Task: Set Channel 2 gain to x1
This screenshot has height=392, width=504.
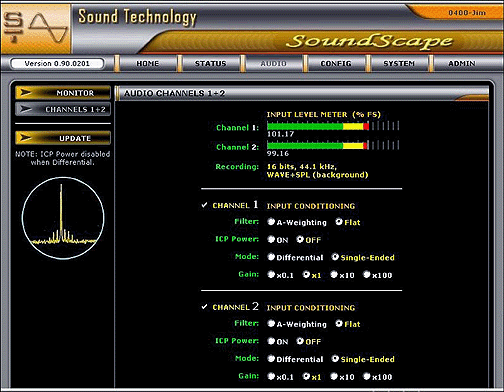Action: coord(306,376)
